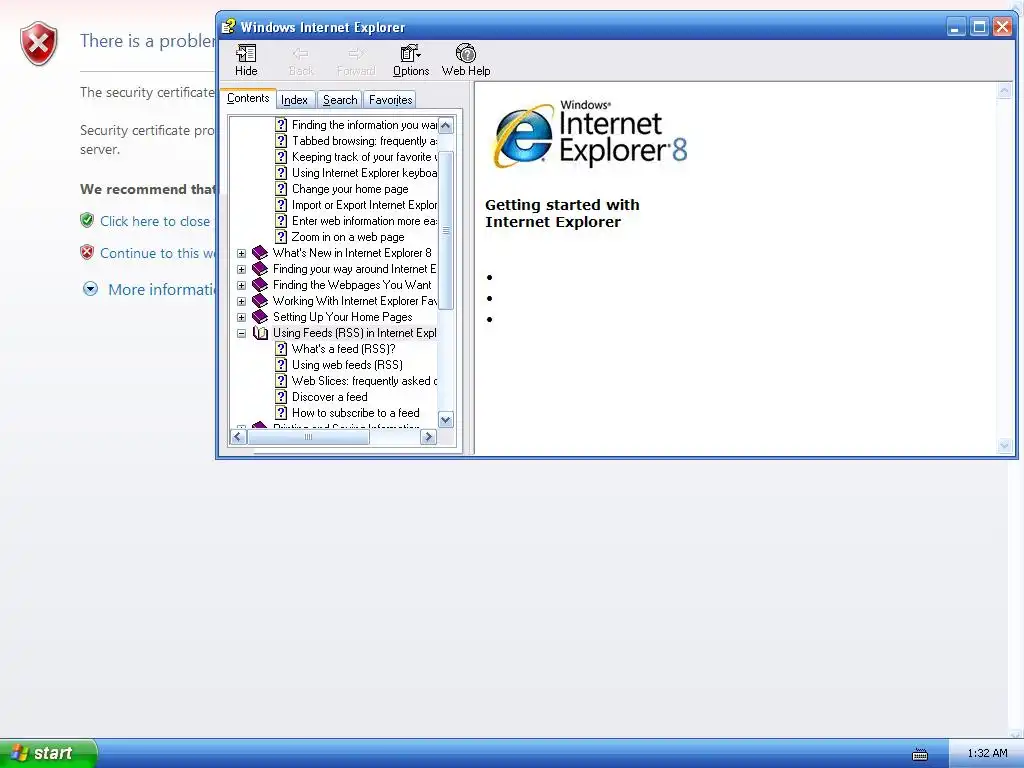Click the contents tree scroll up arrow
The width and height of the screenshot is (1024, 768).
click(x=446, y=125)
